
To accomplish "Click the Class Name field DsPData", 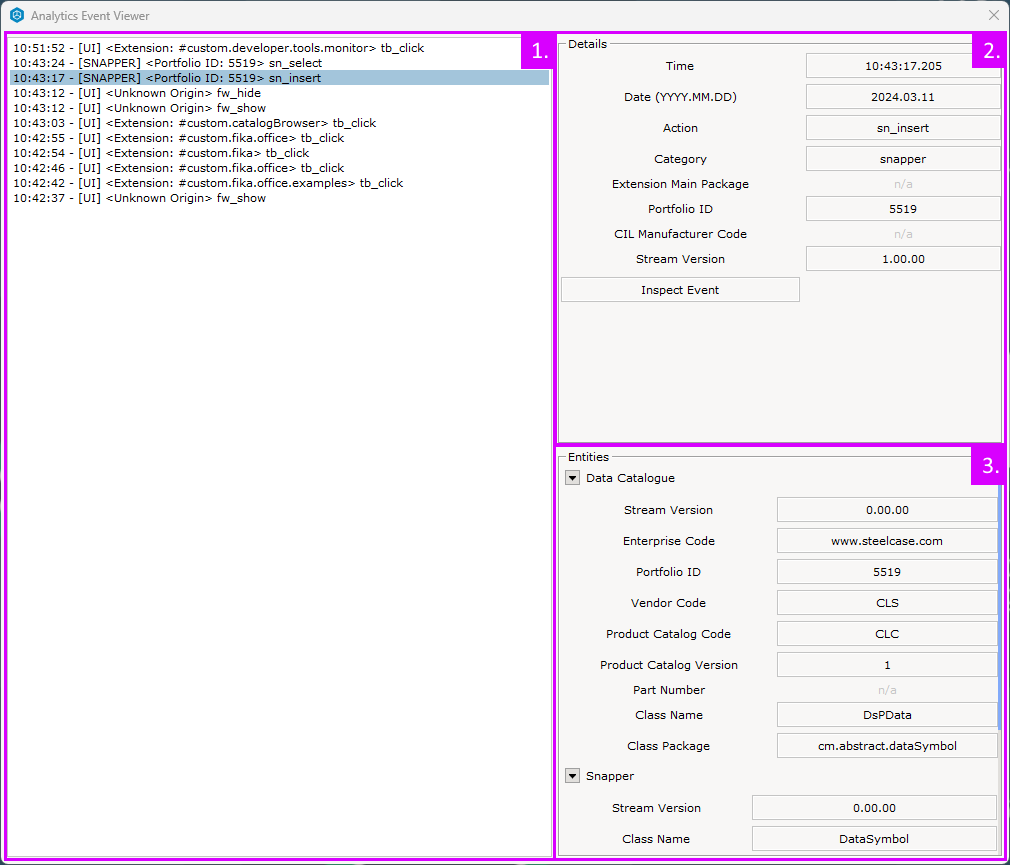I will (x=887, y=714).
